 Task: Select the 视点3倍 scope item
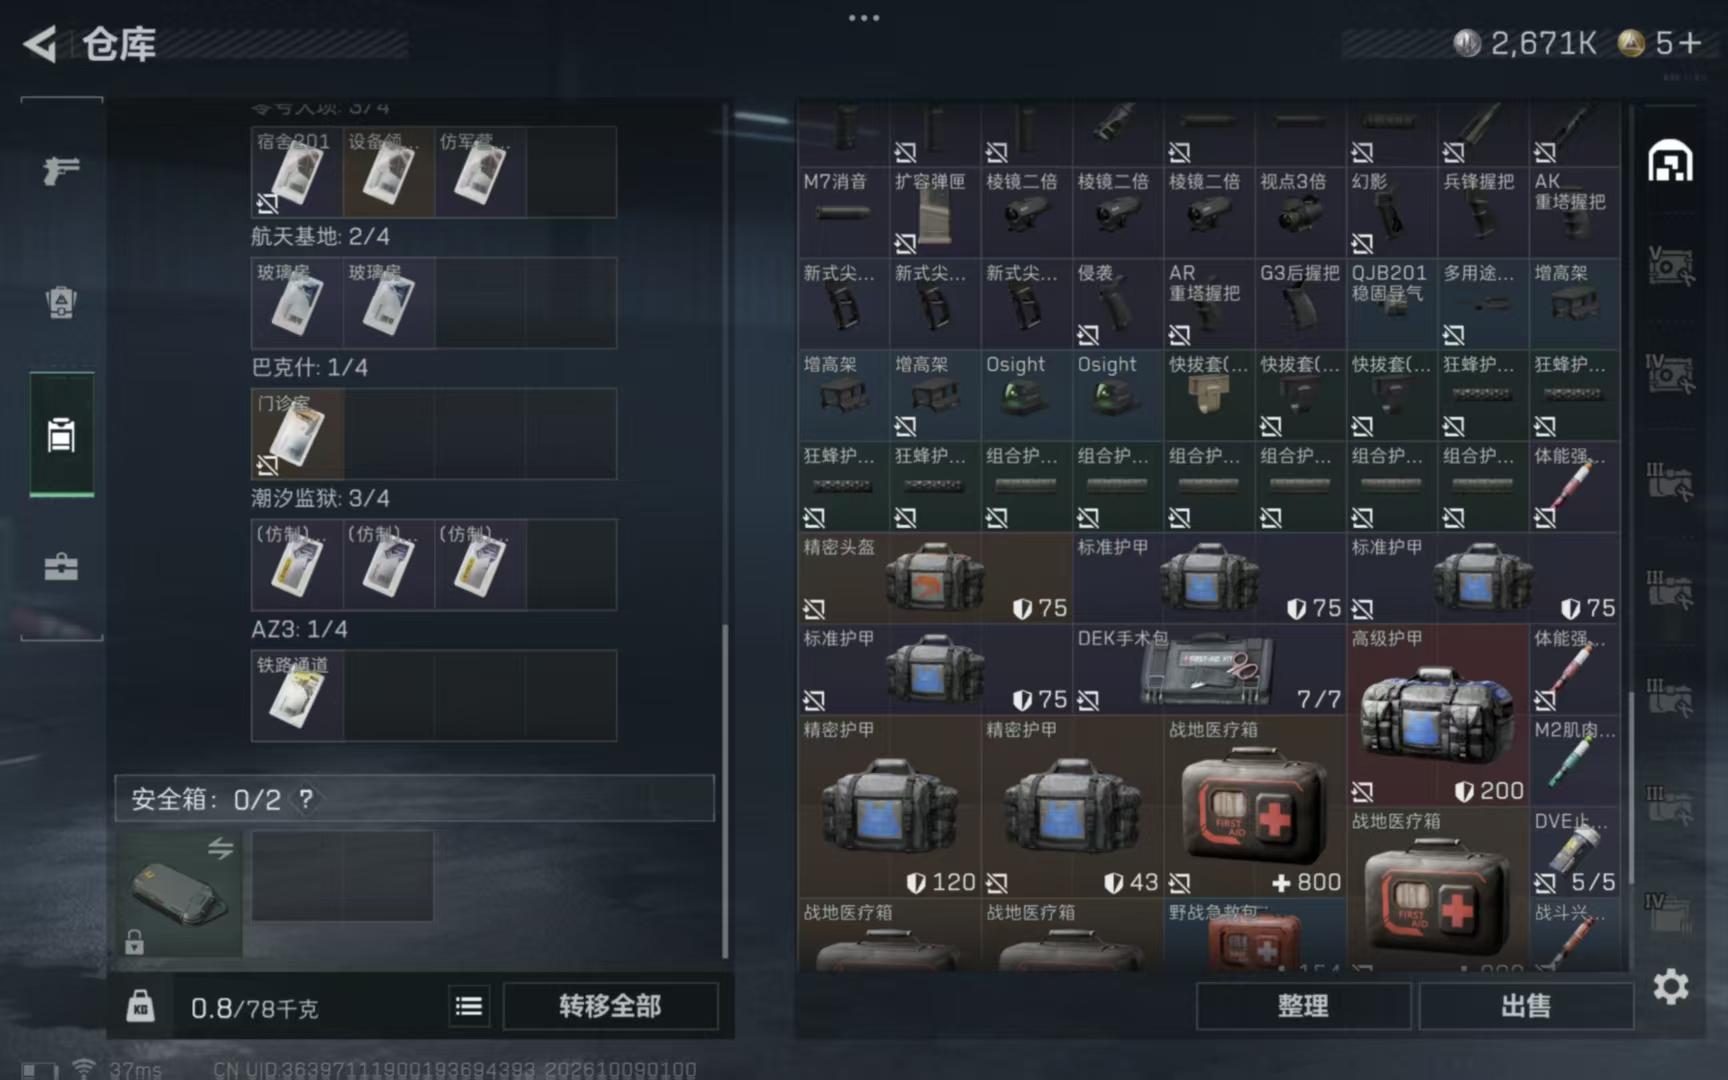tap(1300, 212)
